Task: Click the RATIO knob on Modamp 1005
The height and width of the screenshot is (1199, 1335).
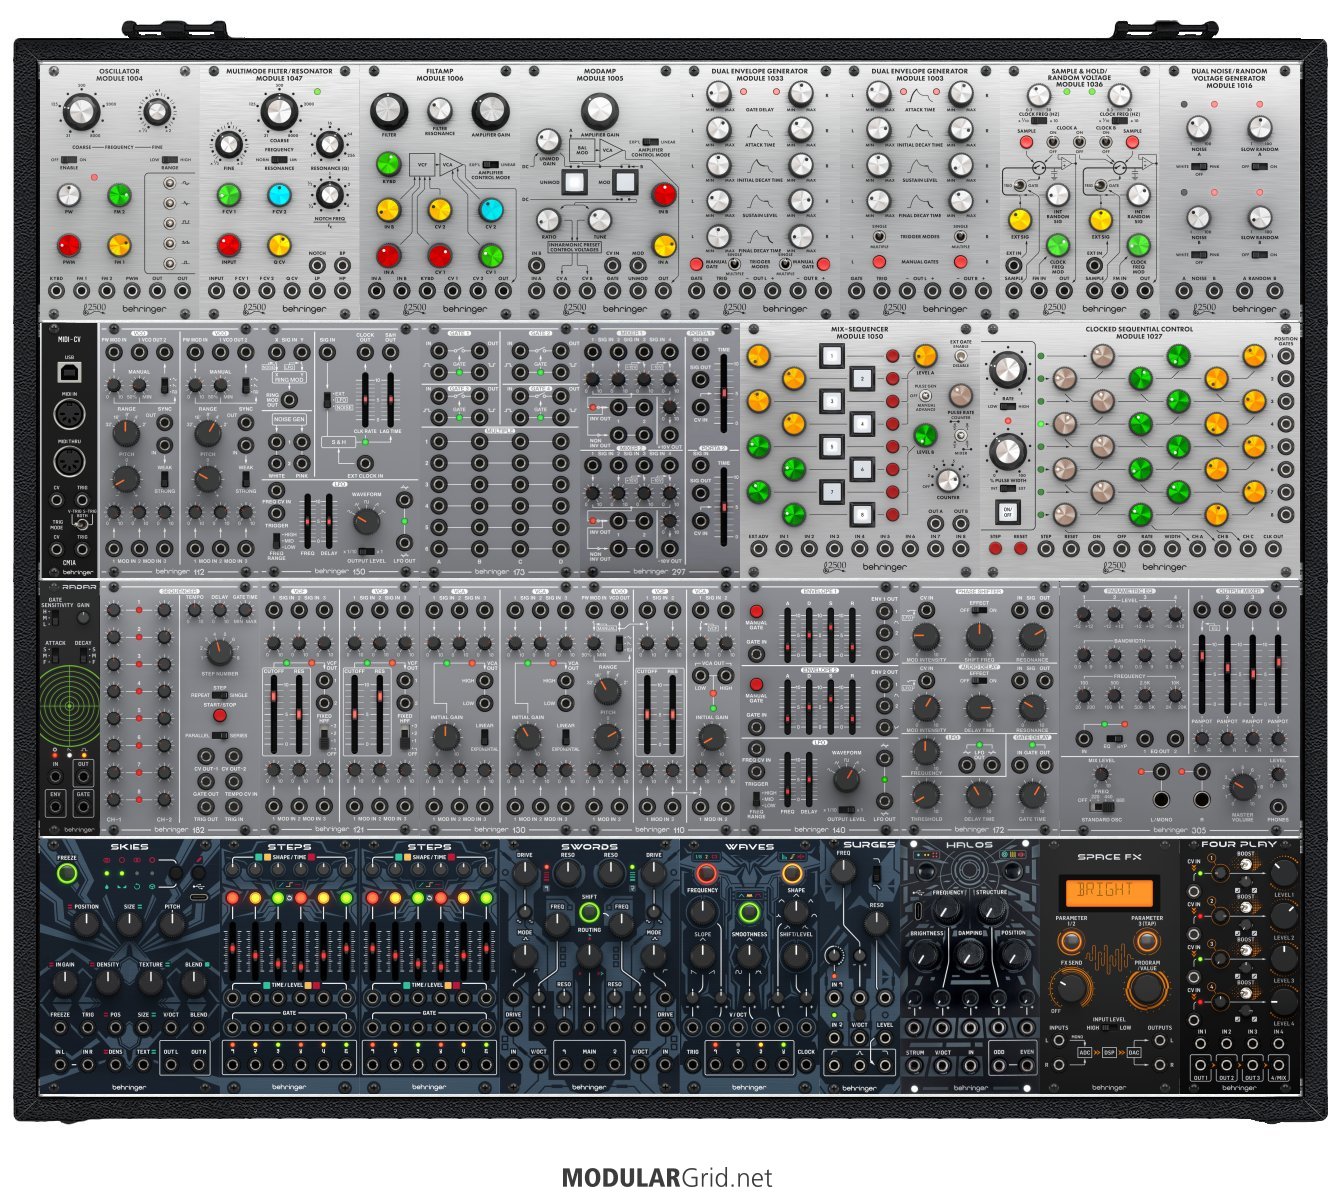Action: (x=548, y=220)
